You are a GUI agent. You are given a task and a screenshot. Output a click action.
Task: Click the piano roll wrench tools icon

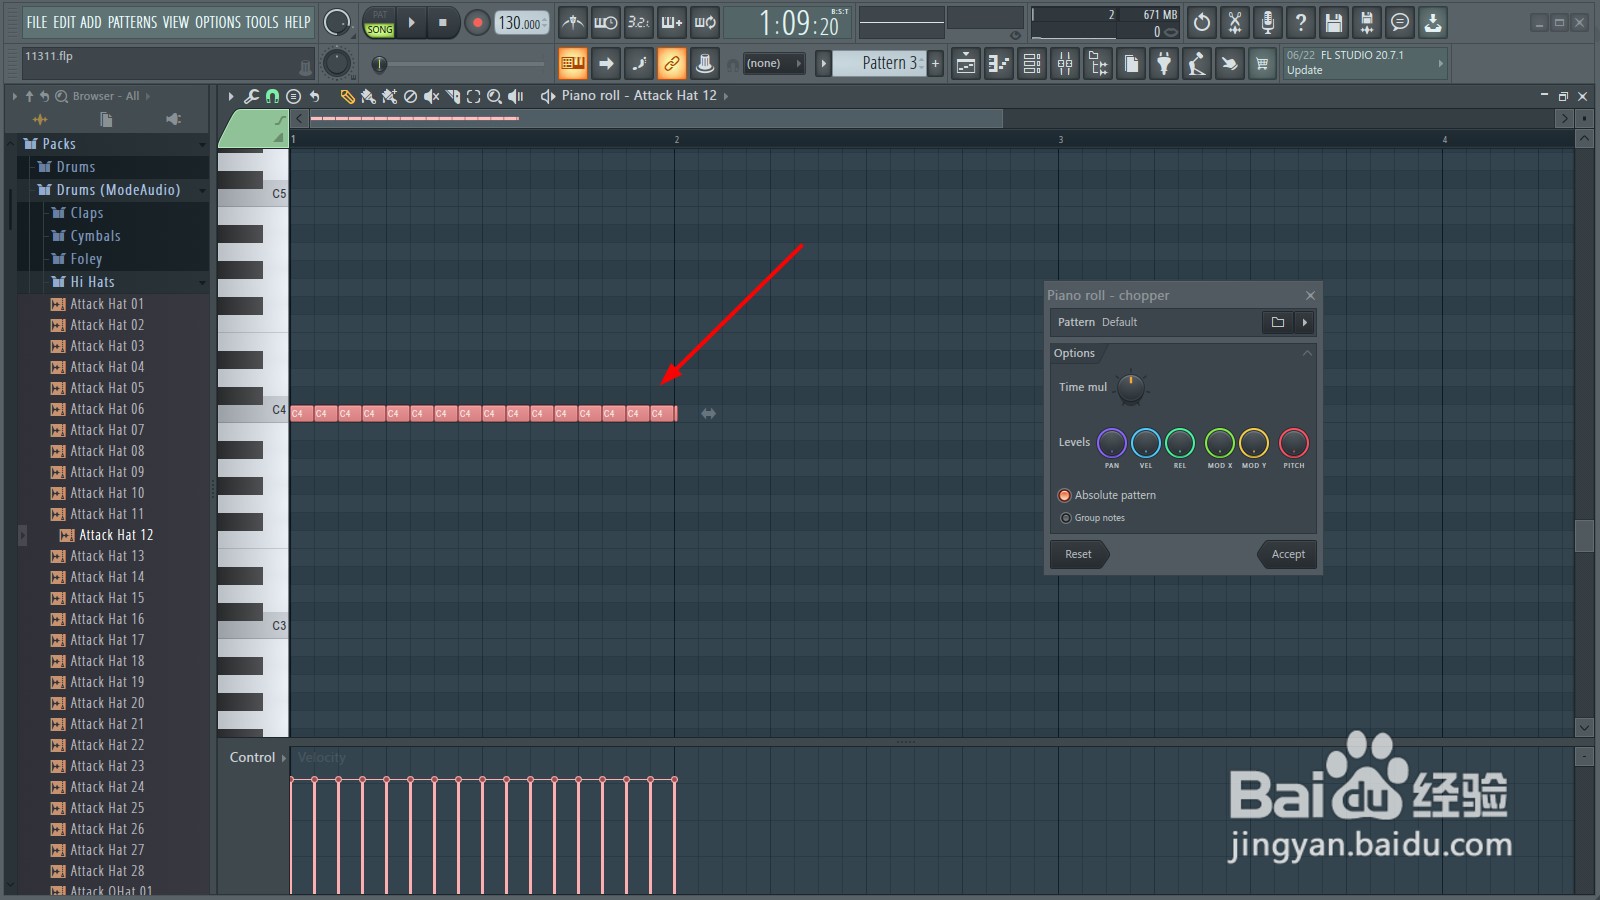[251, 96]
